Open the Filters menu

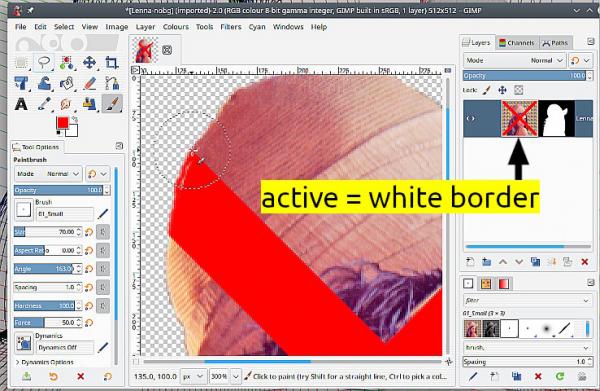pyautogui.click(x=231, y=27)
